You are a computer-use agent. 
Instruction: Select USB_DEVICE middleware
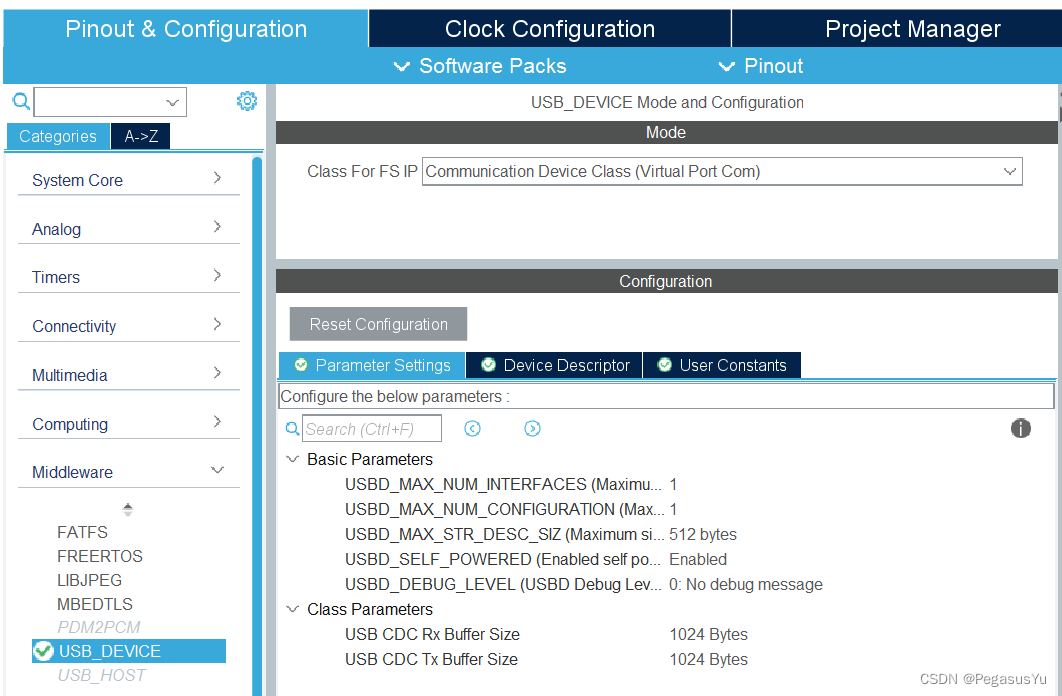click(129, 651)
